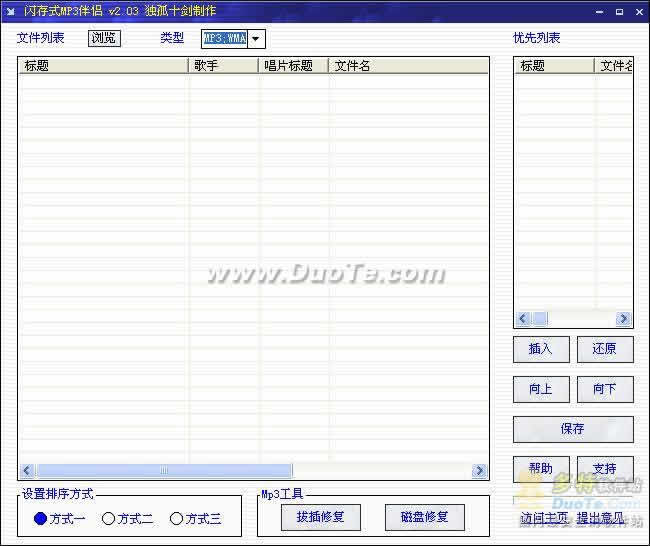The height and width of the screenshot is (546, 650).
Task: Sort file list by 歌手 column
Action: click(x=224, y=66)
